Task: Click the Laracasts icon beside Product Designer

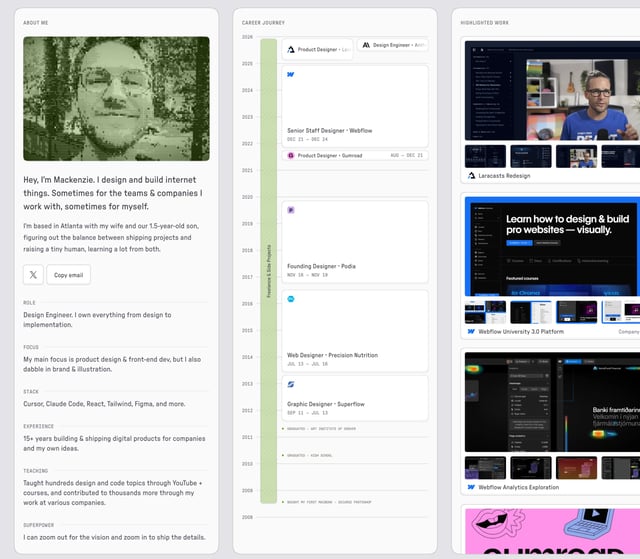Action: pyautogui.click(x=291, y=48)
